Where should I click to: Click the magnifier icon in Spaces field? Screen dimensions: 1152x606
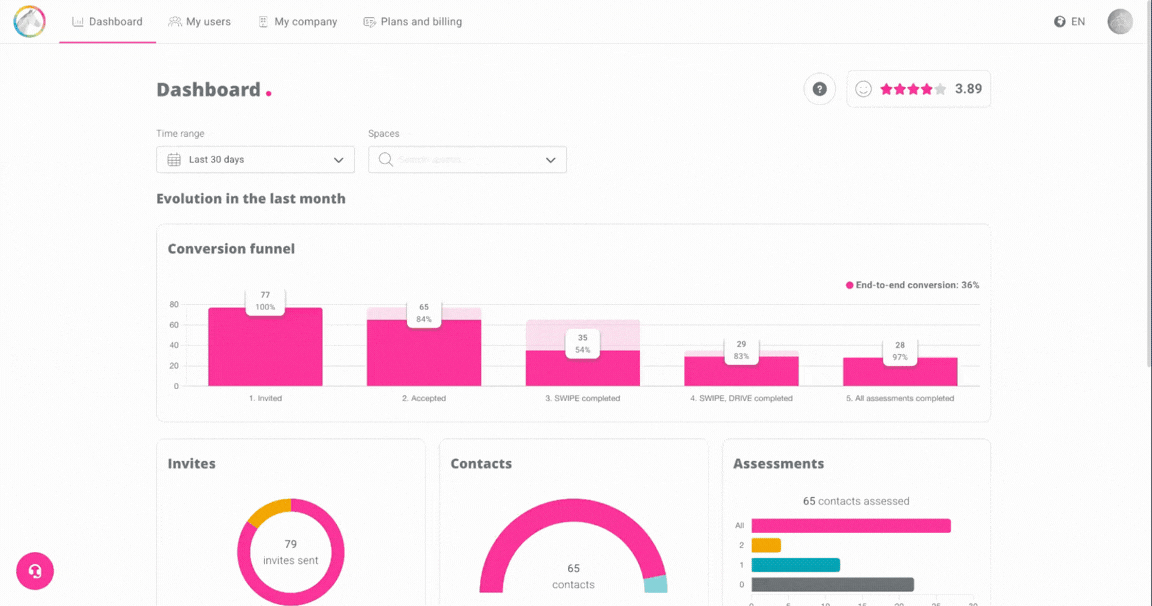[385, 160]
